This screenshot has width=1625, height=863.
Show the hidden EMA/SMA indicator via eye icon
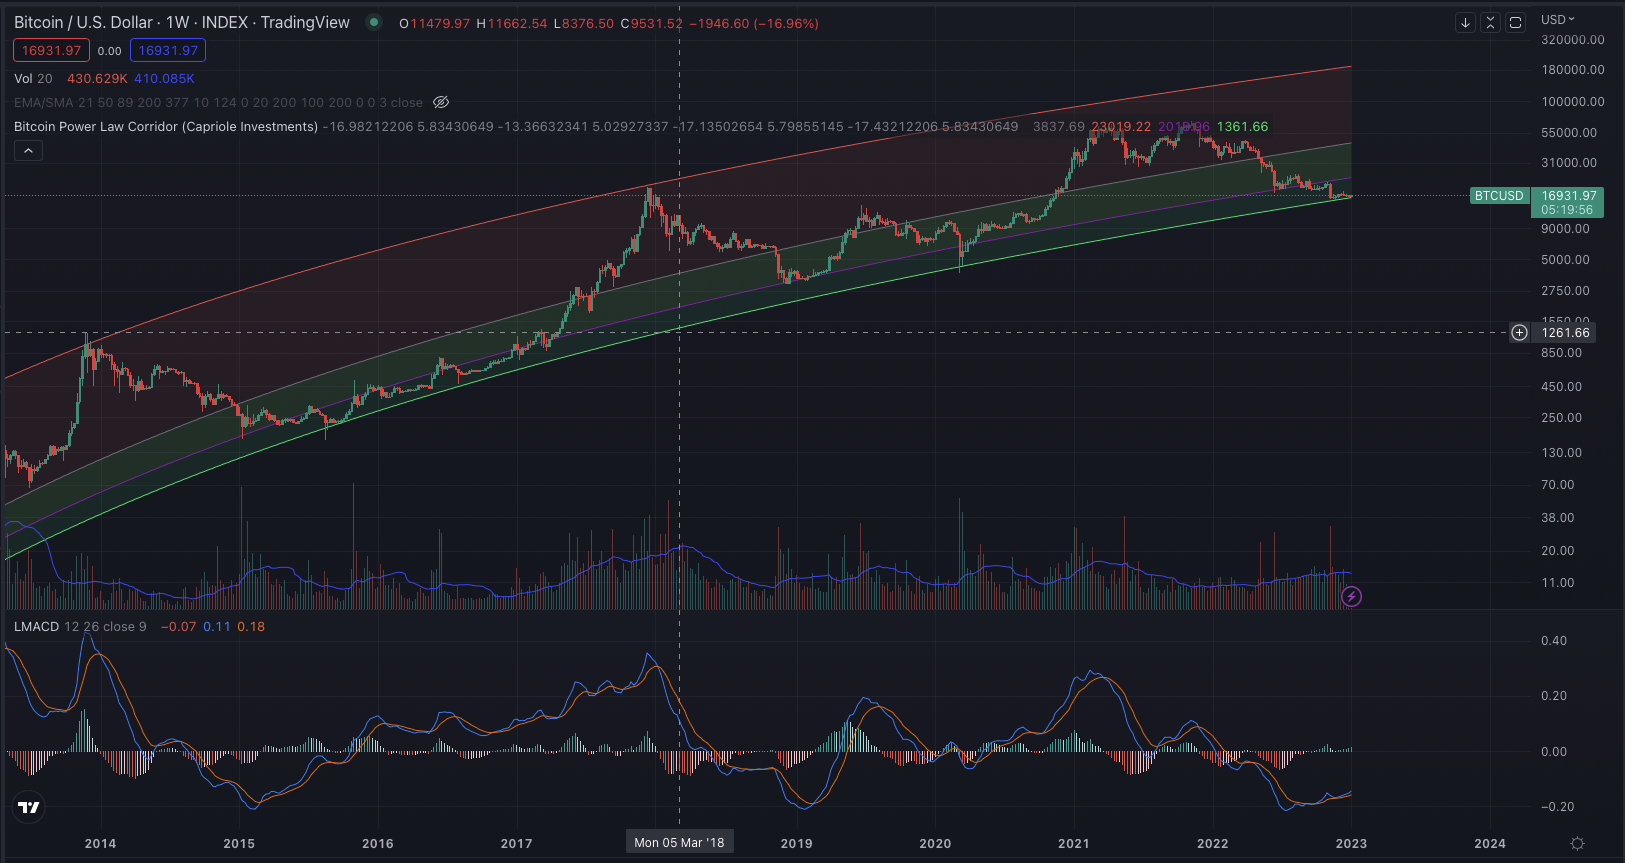point(441,102)
